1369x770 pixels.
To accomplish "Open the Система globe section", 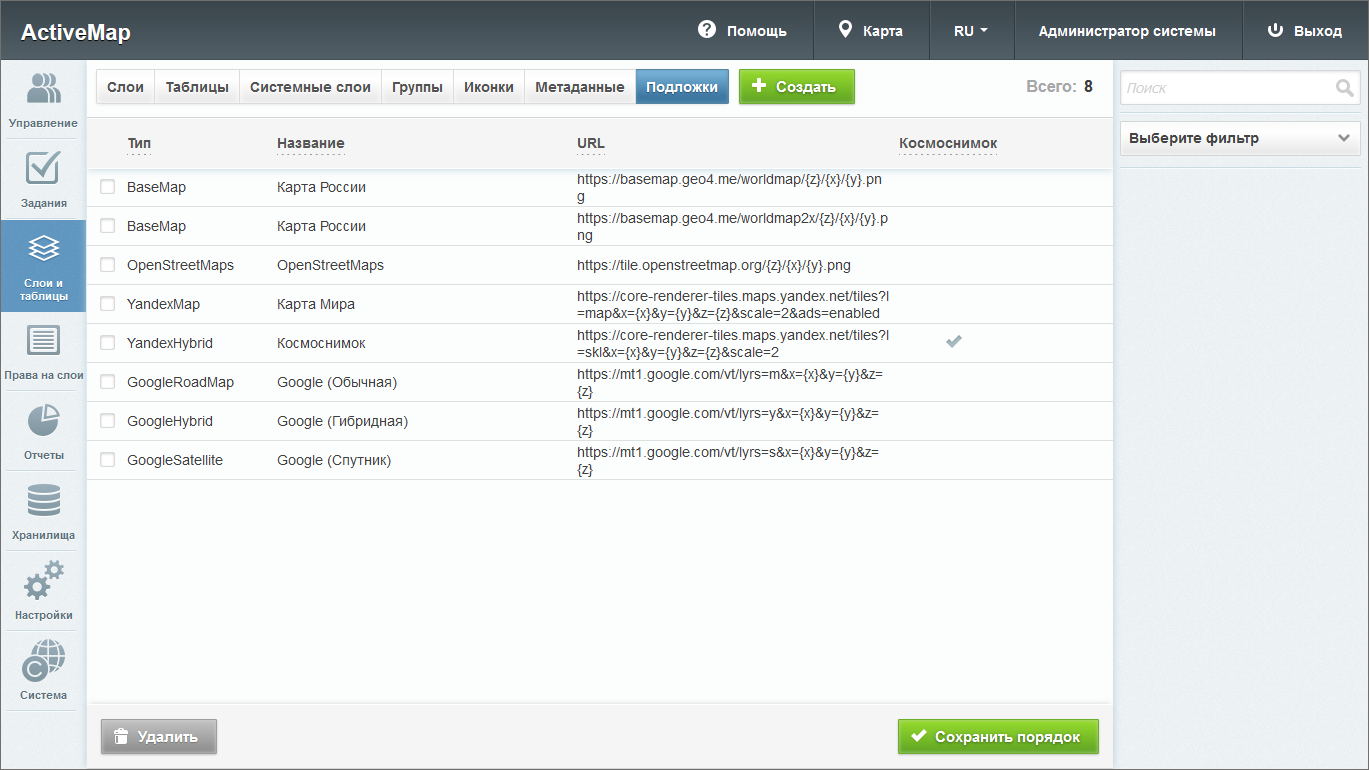I will [43, 671].
